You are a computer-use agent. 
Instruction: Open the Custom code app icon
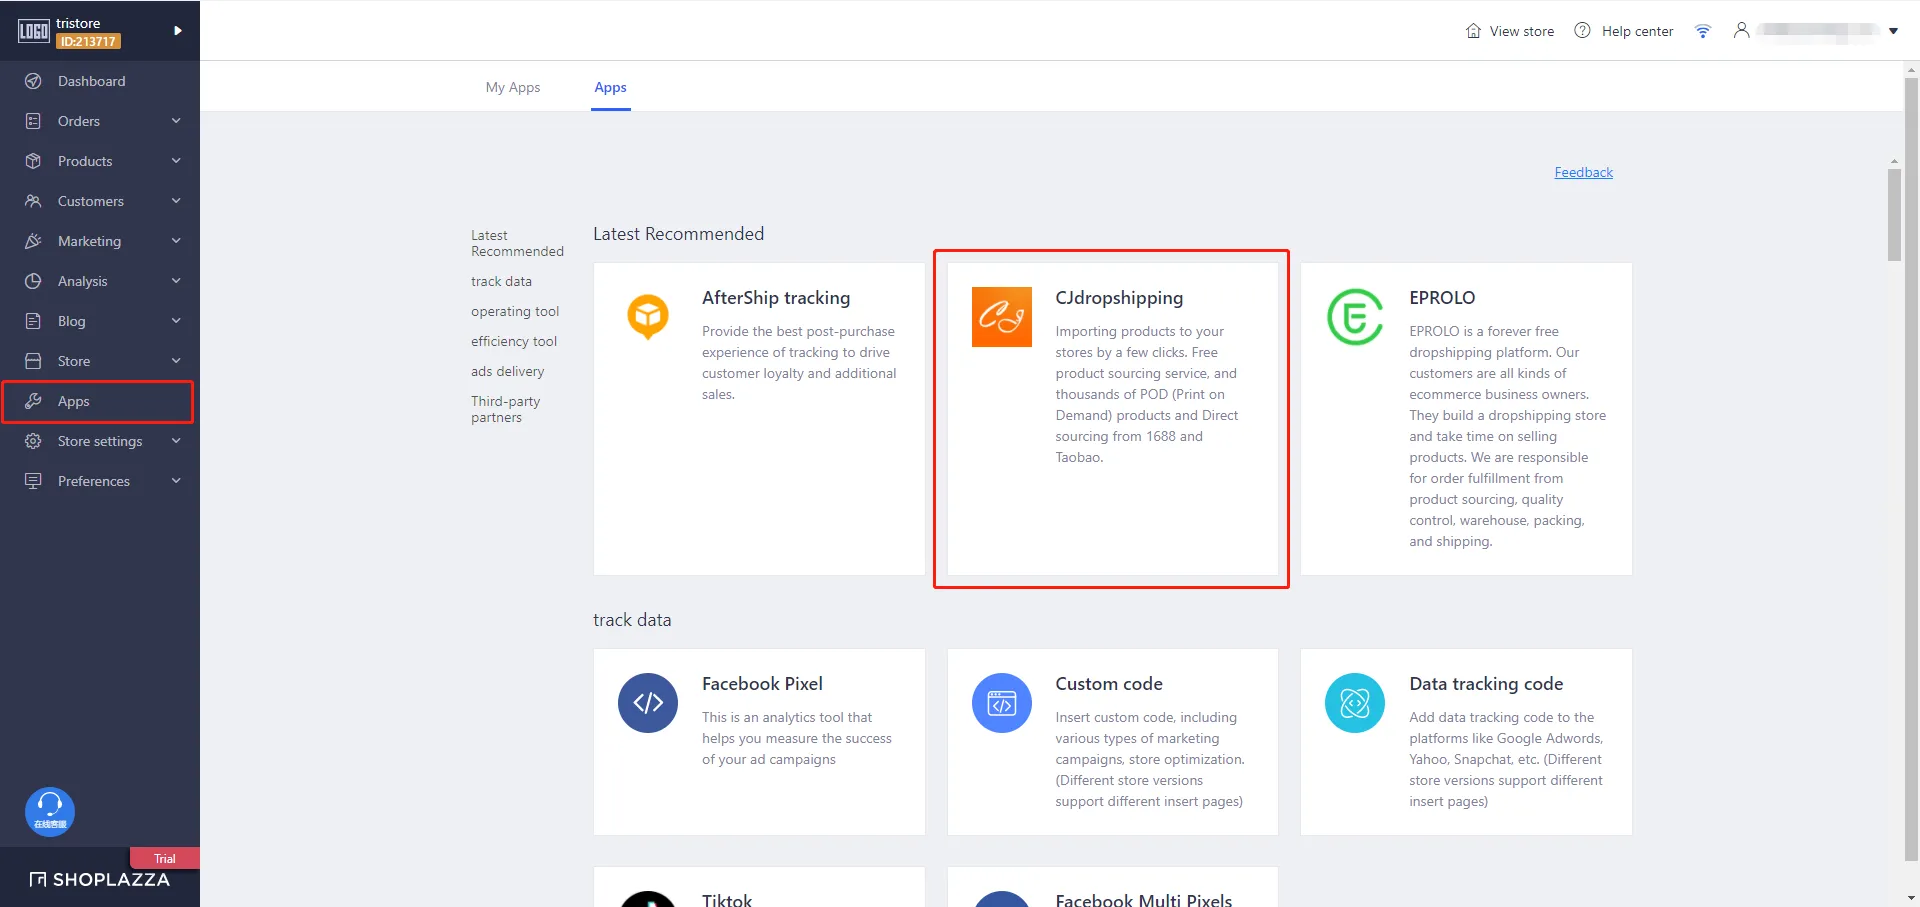click(1001, 703)
